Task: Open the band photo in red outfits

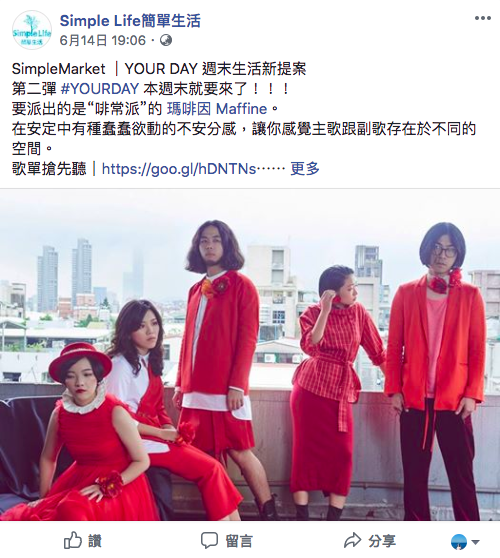Action: (x=250, y=355)
